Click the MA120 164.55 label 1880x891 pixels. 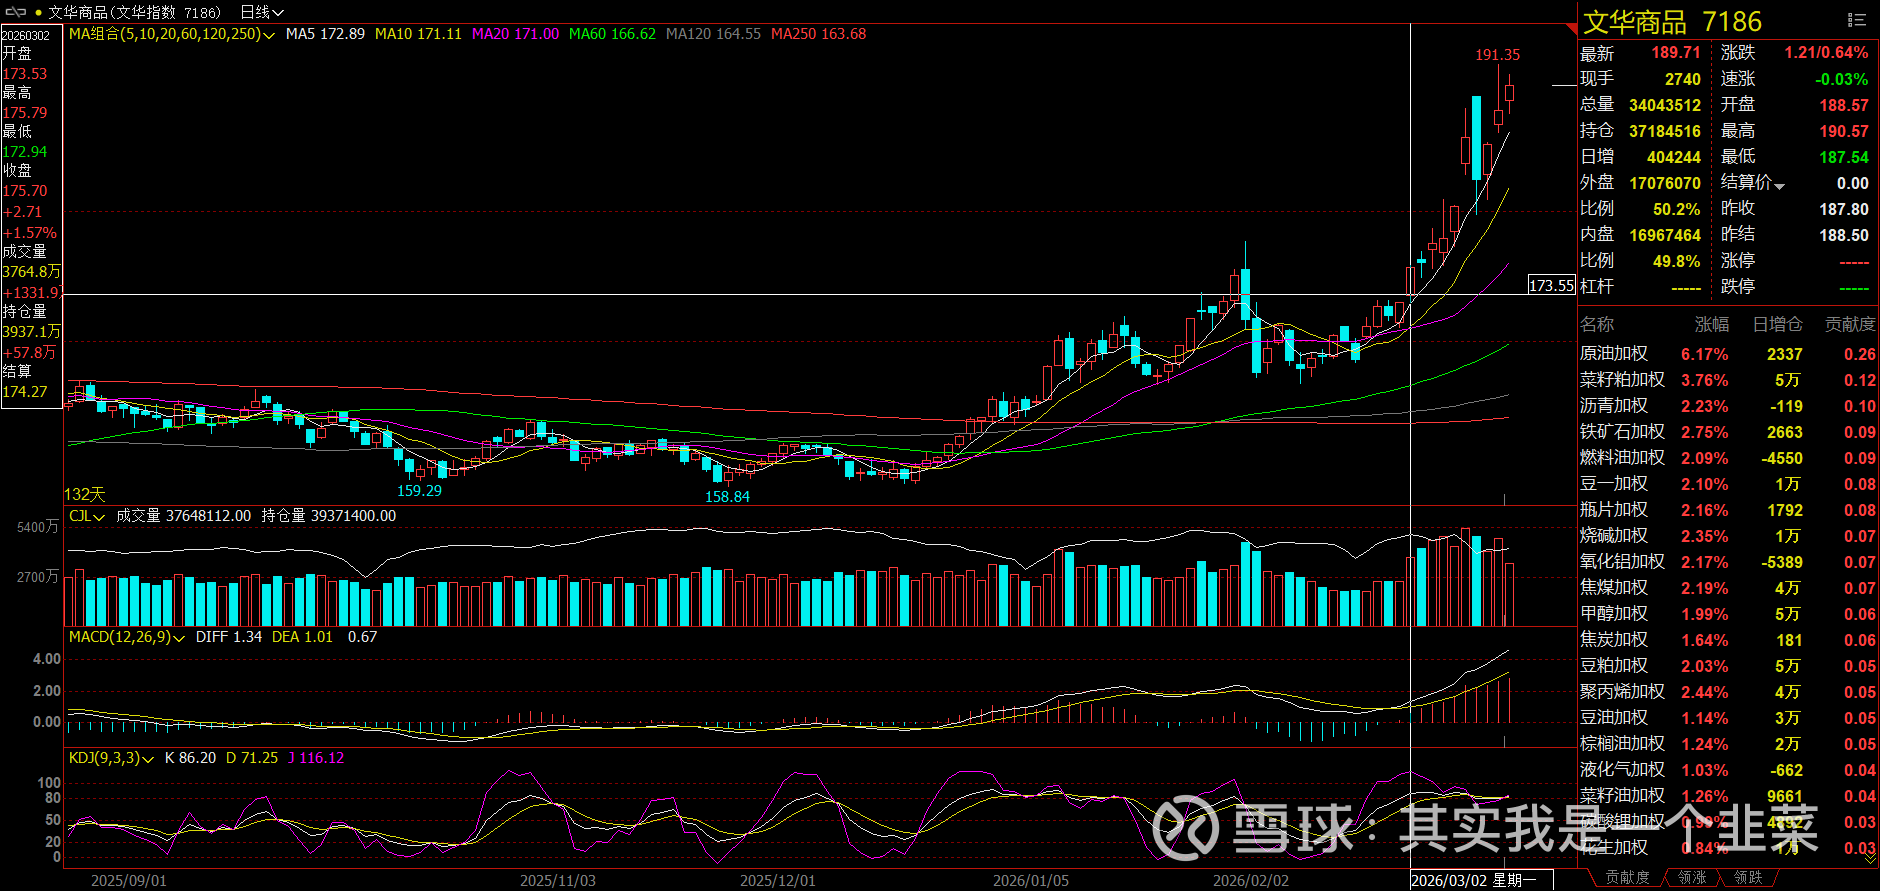pyautogui.click(x=713, y=34)
